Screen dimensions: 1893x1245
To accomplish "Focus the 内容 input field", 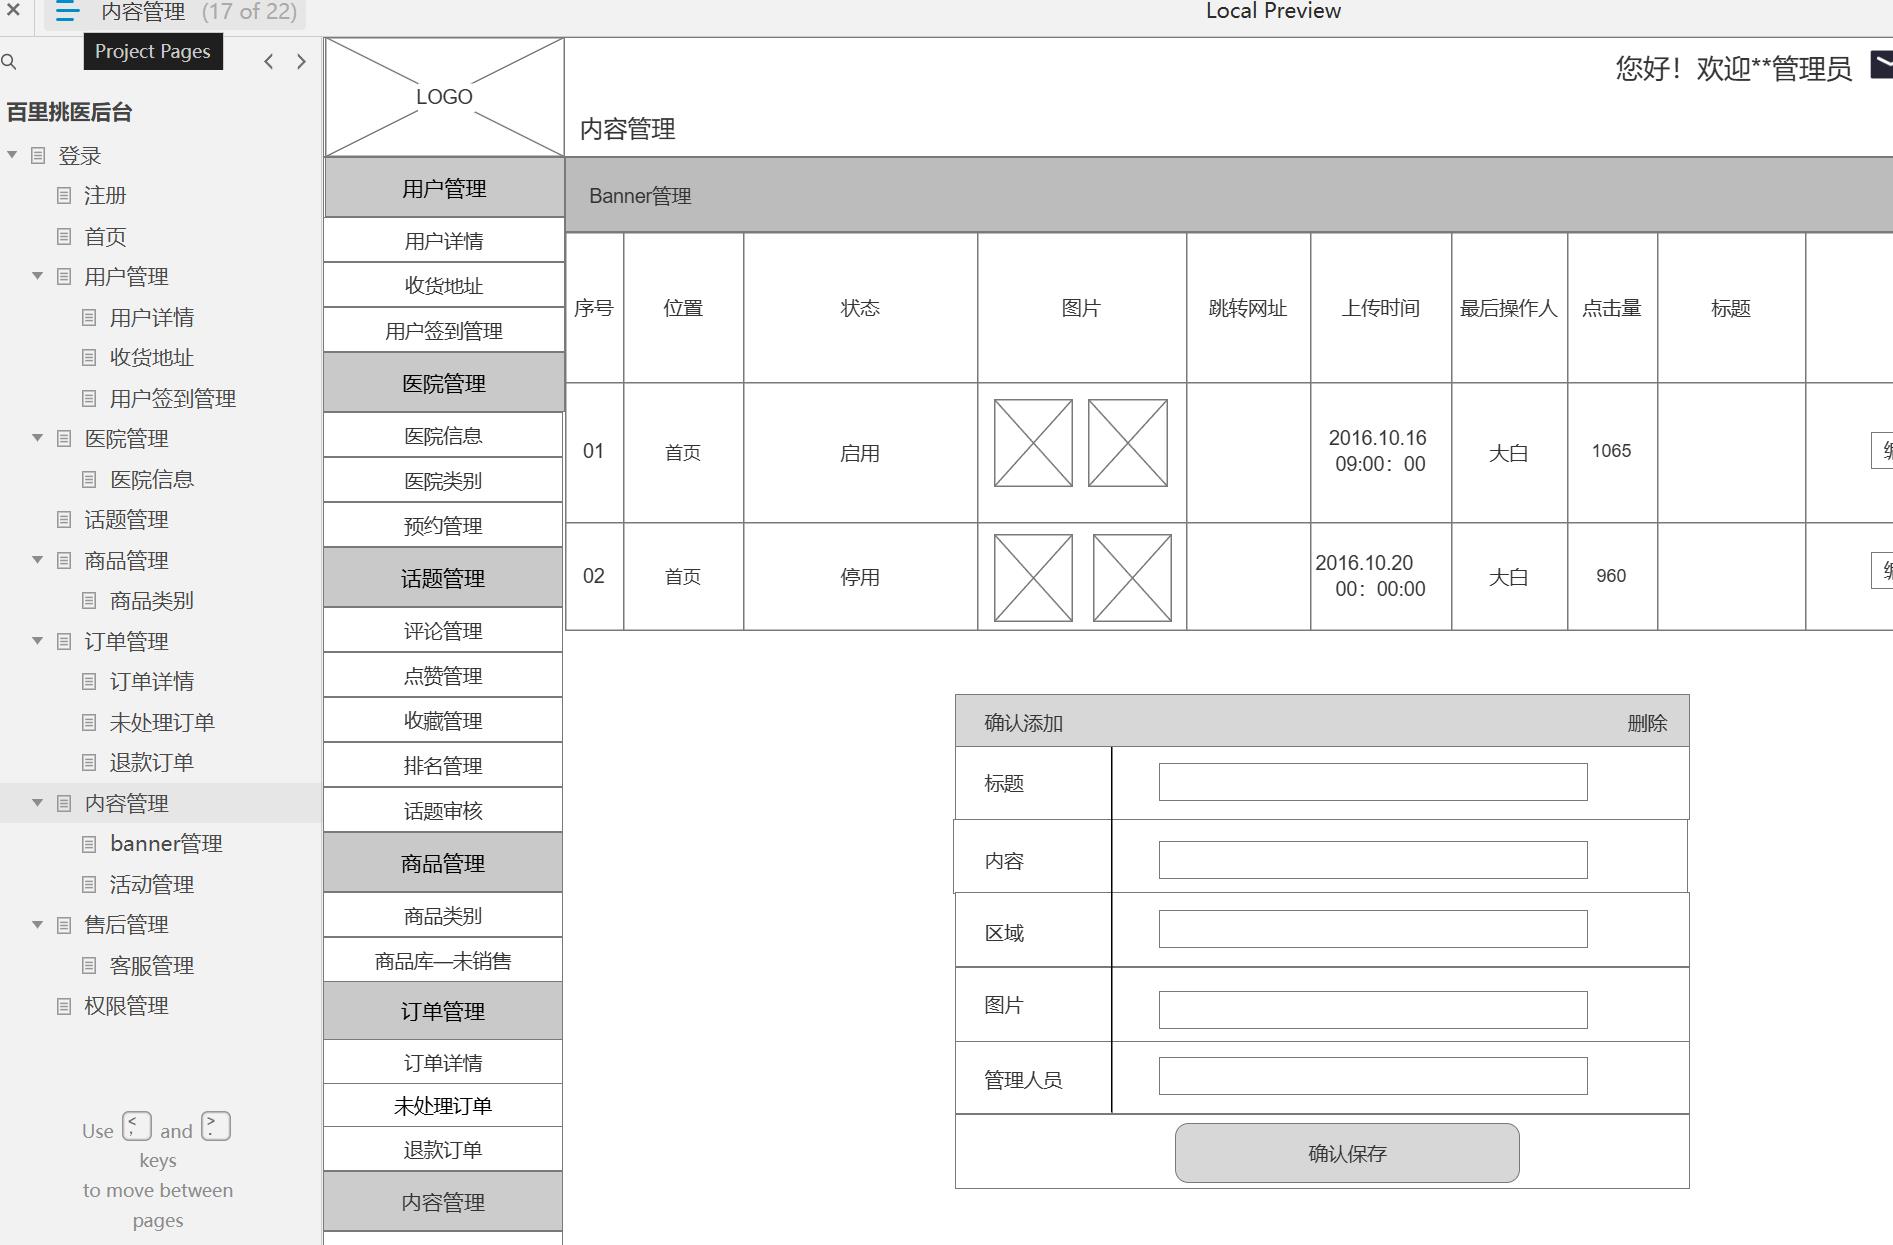I will (x=1373, y=860).
